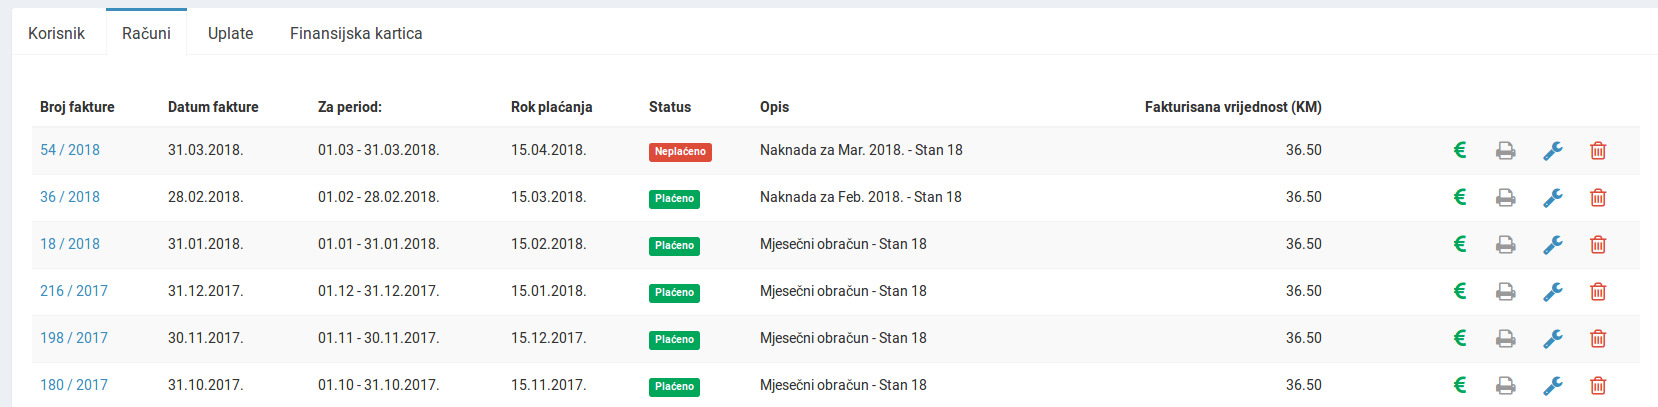Screen dimensions: 1658x407
Task: Print invoice 36 / 2018
Action: click(1505, 198)
